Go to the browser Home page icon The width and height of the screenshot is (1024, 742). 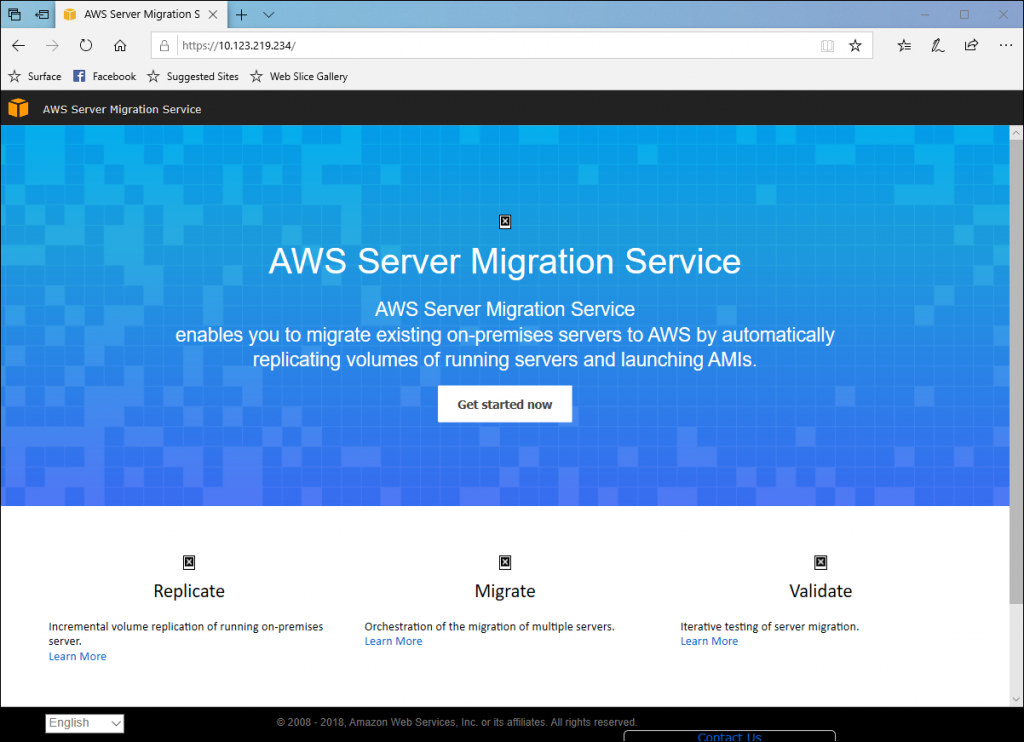(120, 45)
